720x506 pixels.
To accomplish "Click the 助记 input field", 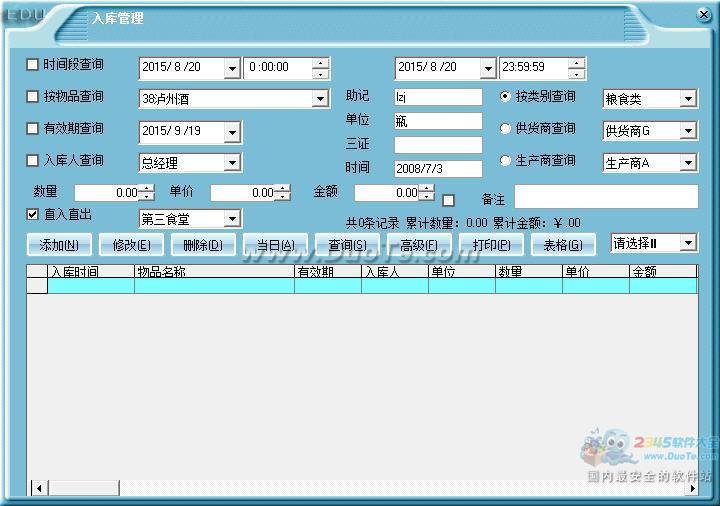I will 438,97.
